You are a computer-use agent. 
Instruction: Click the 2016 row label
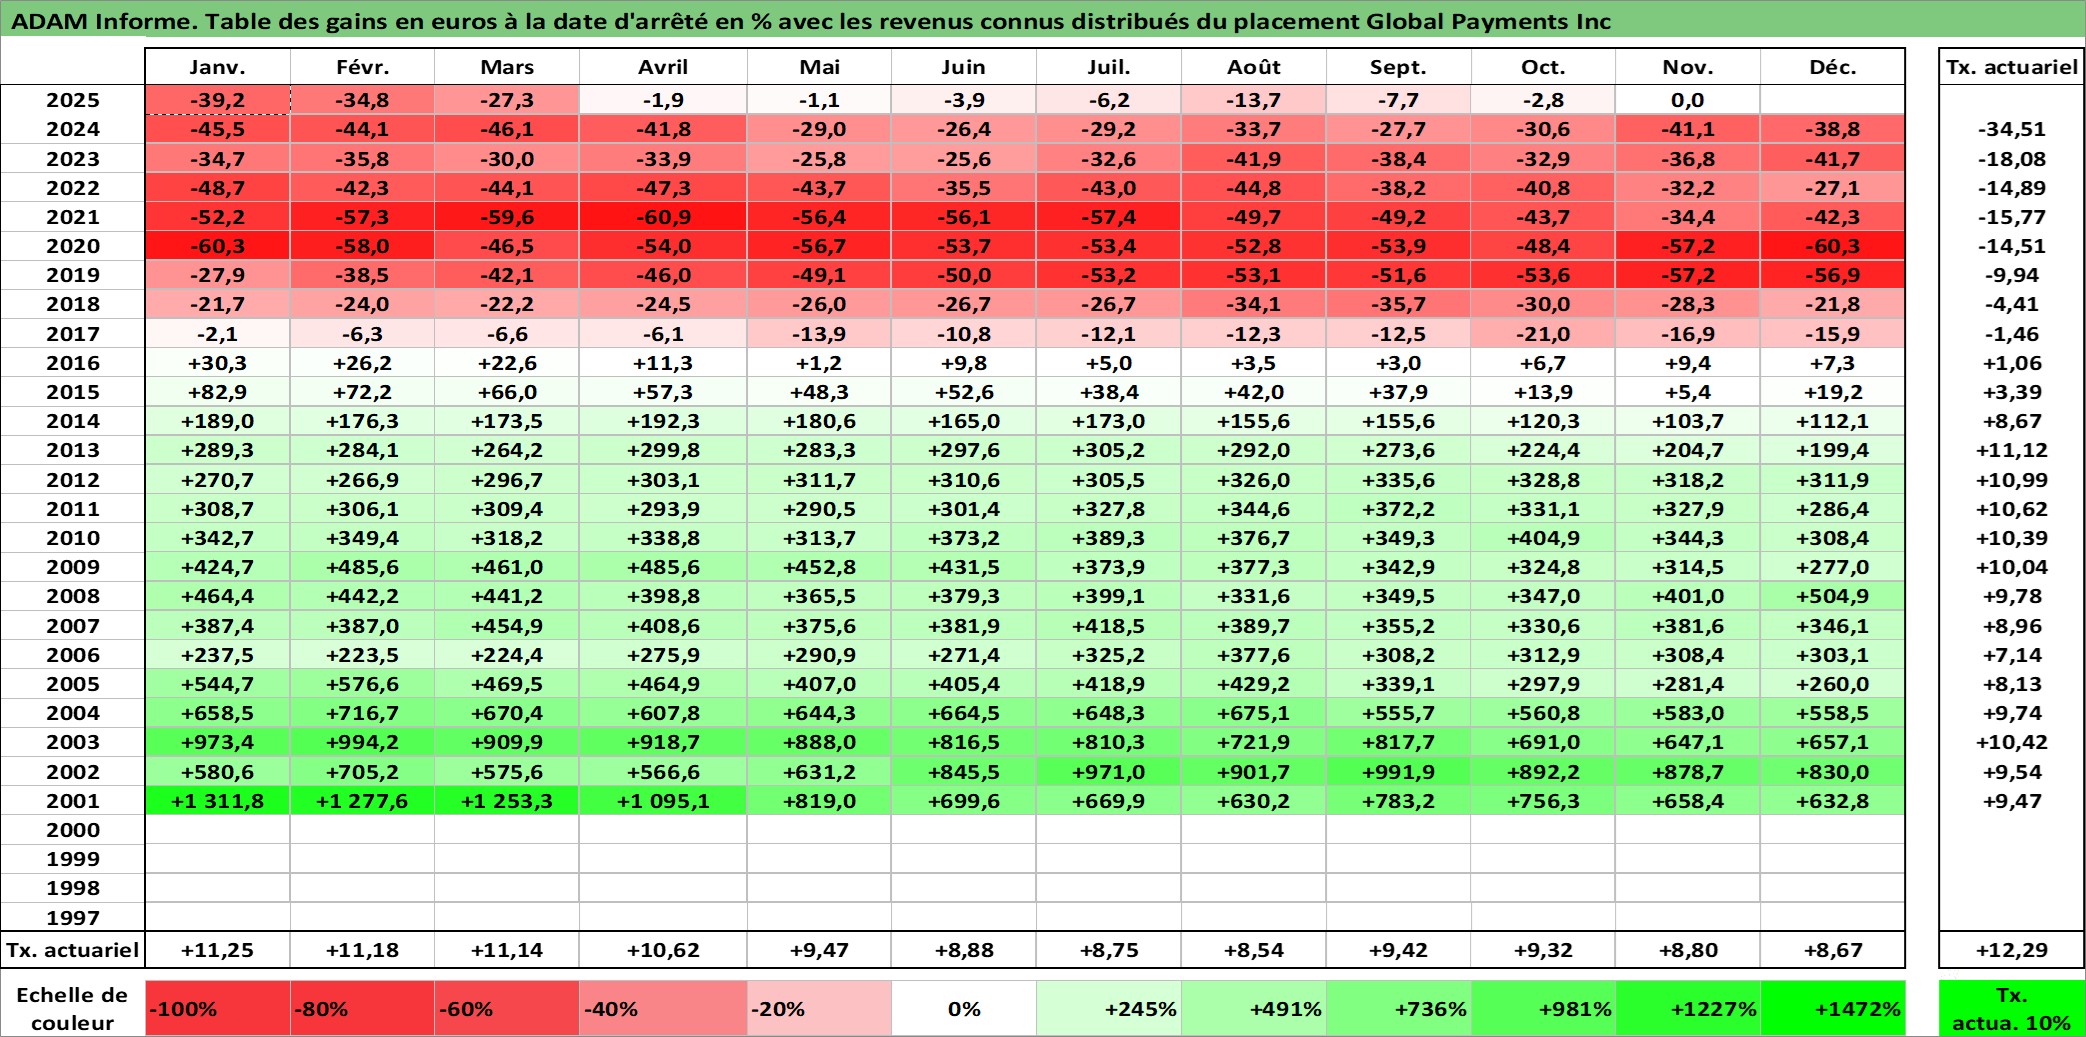coord(73,363)
